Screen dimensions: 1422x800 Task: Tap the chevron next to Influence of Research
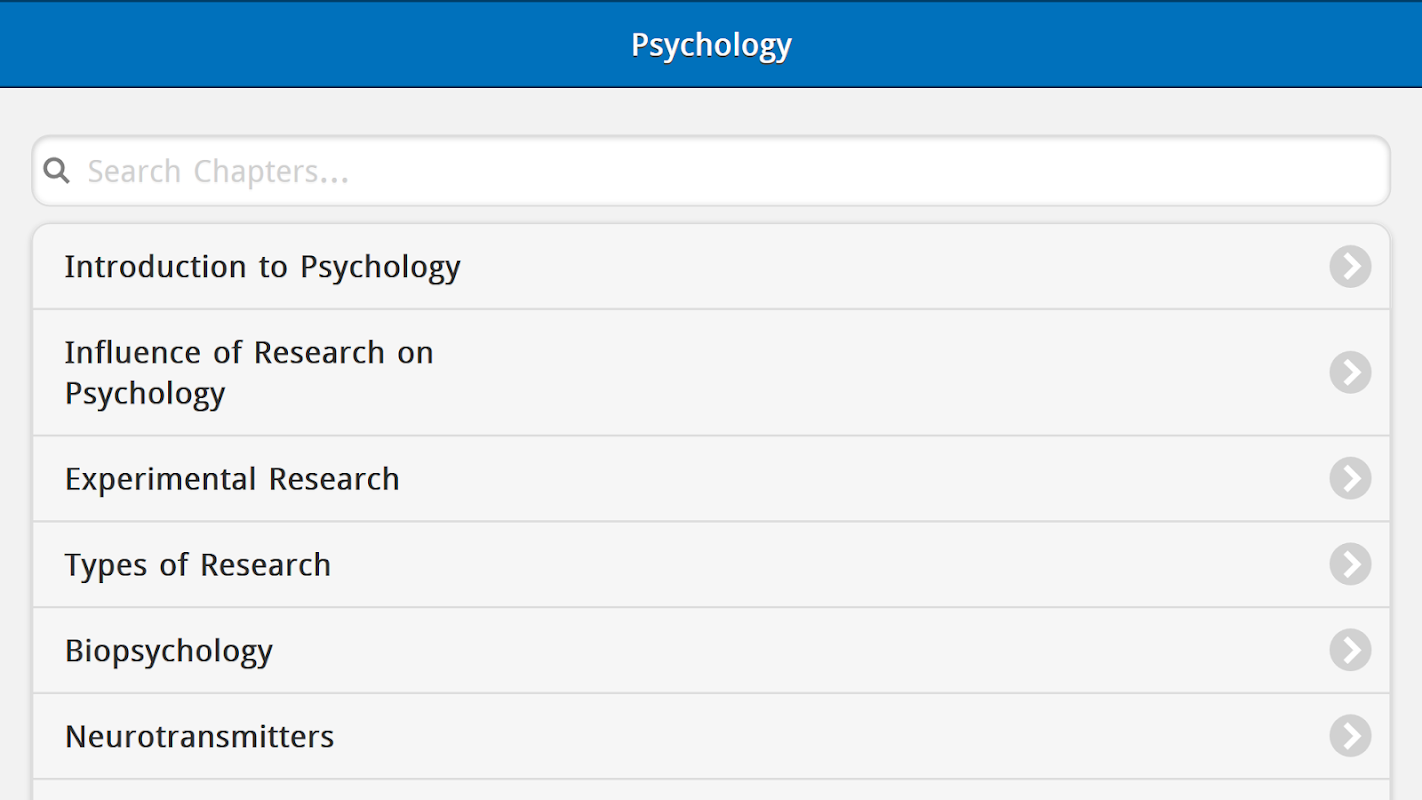1350,372
